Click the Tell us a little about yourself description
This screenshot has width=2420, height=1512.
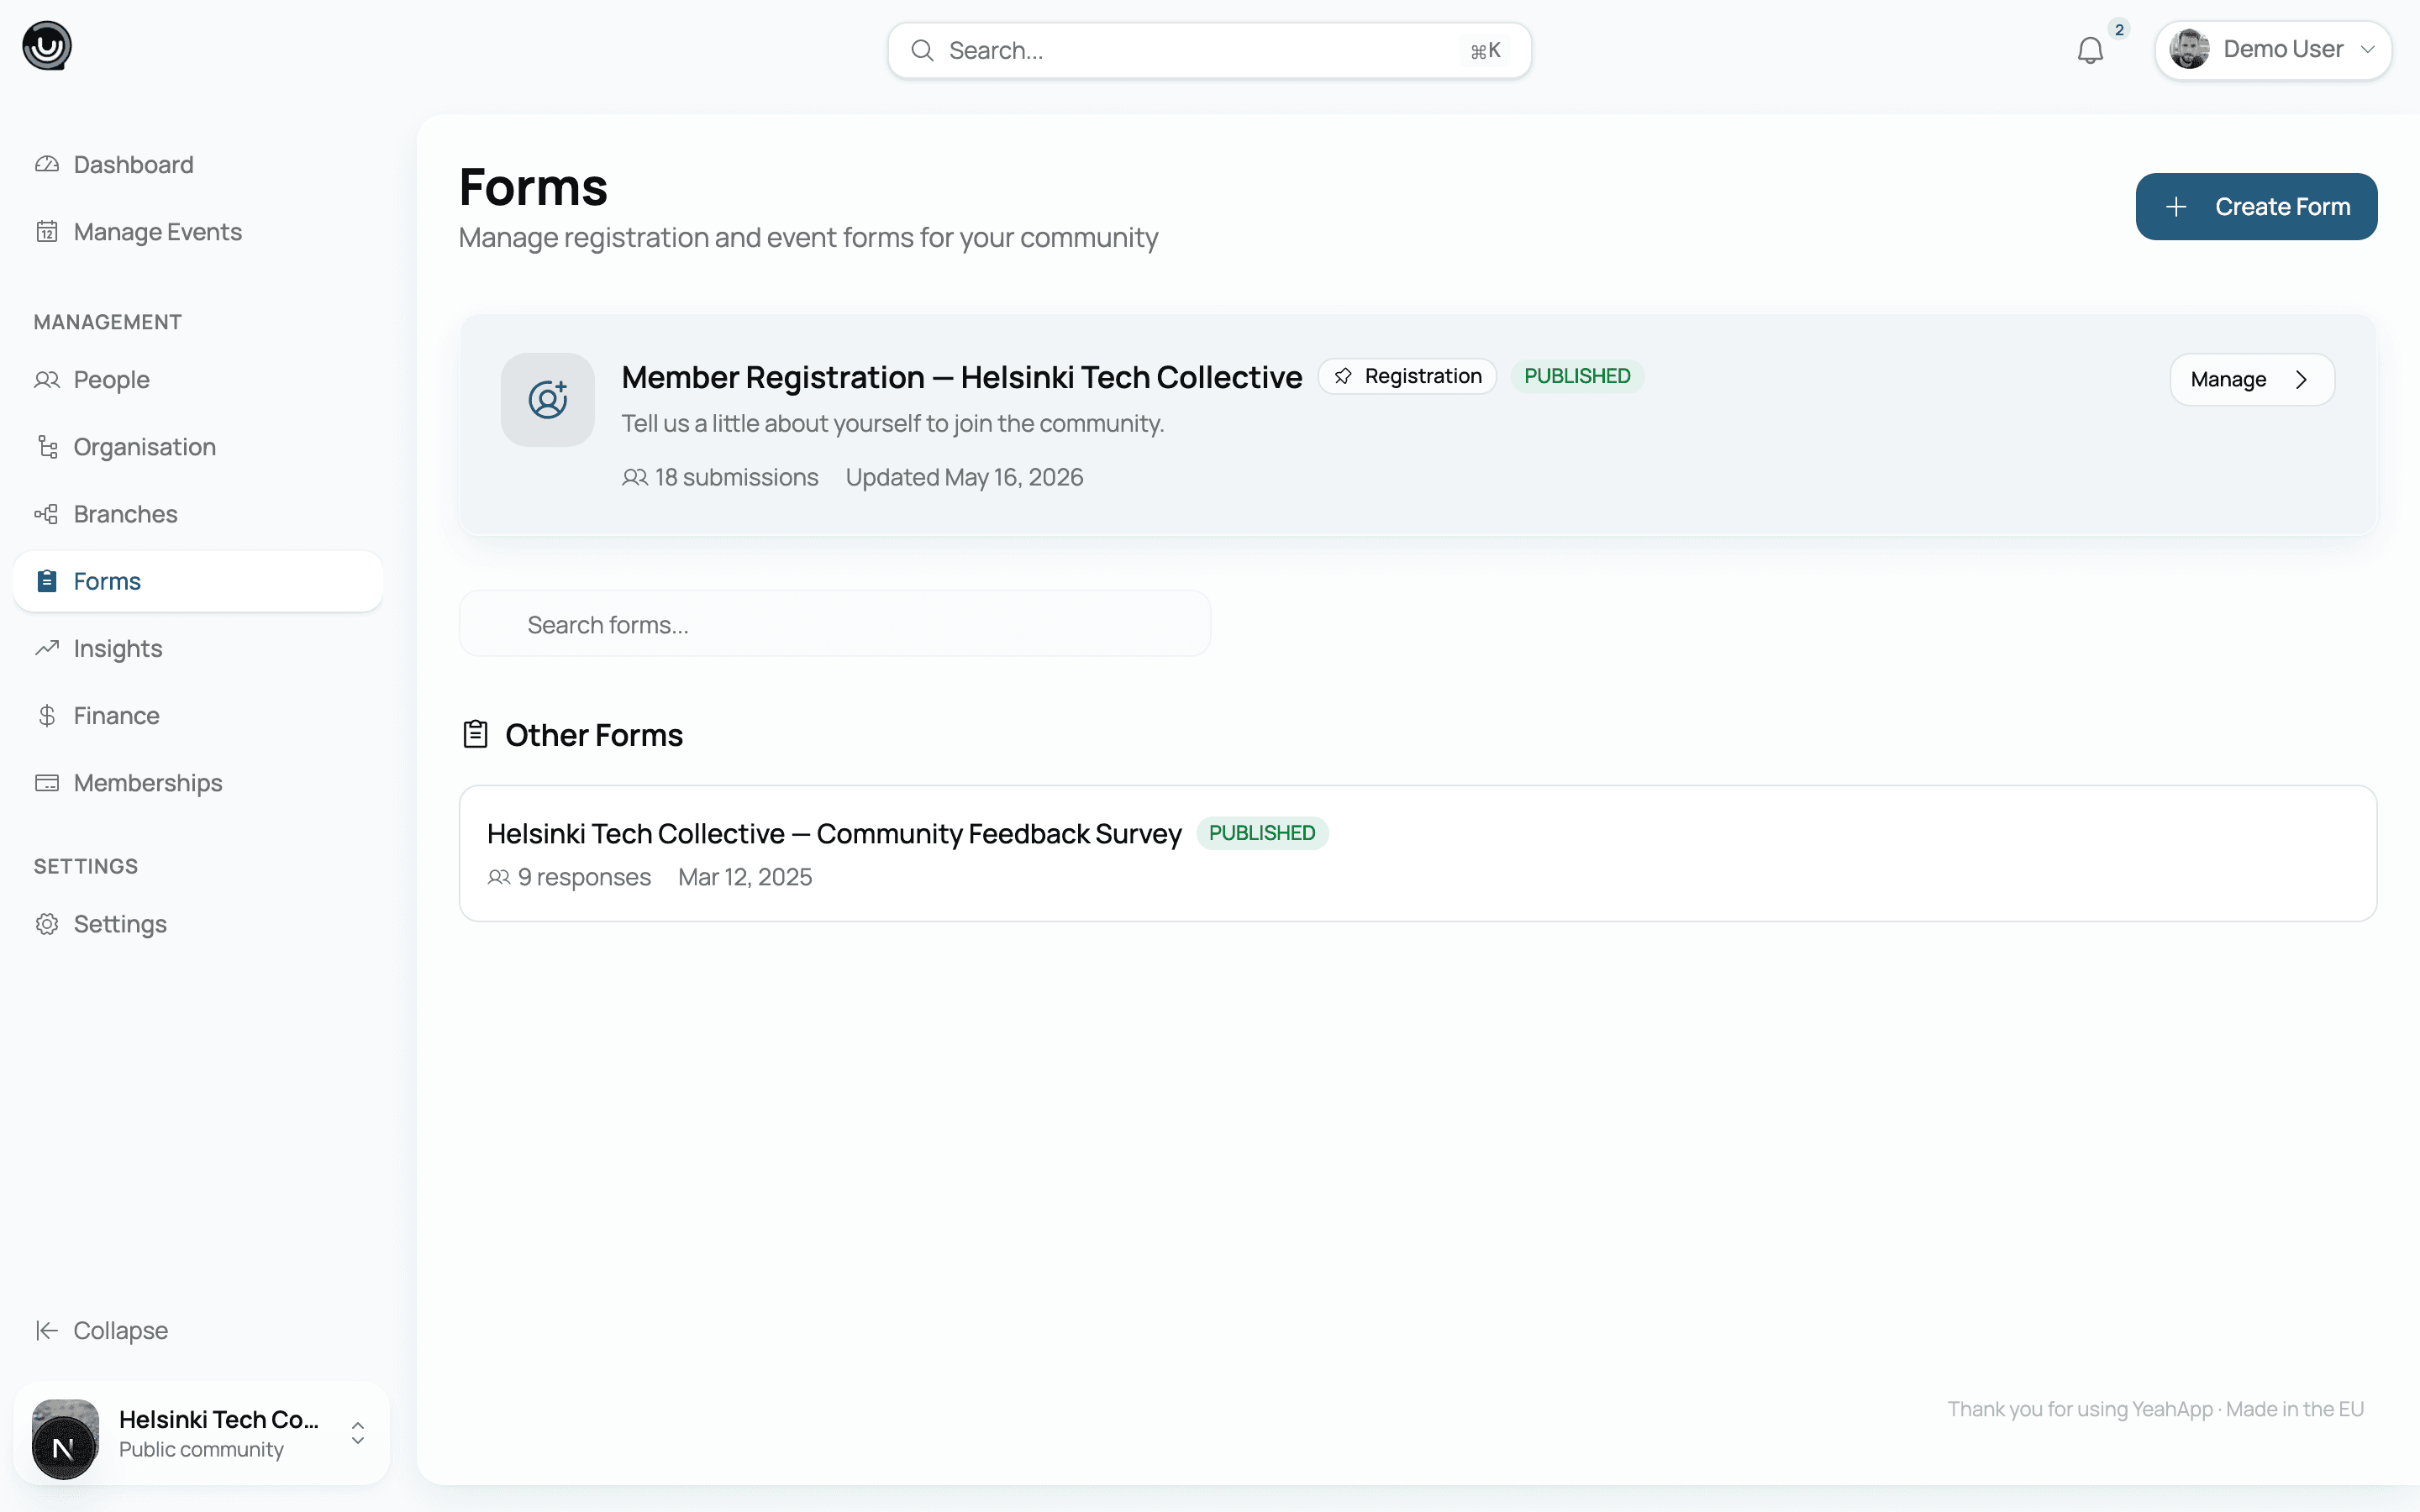tap(892, 424)
